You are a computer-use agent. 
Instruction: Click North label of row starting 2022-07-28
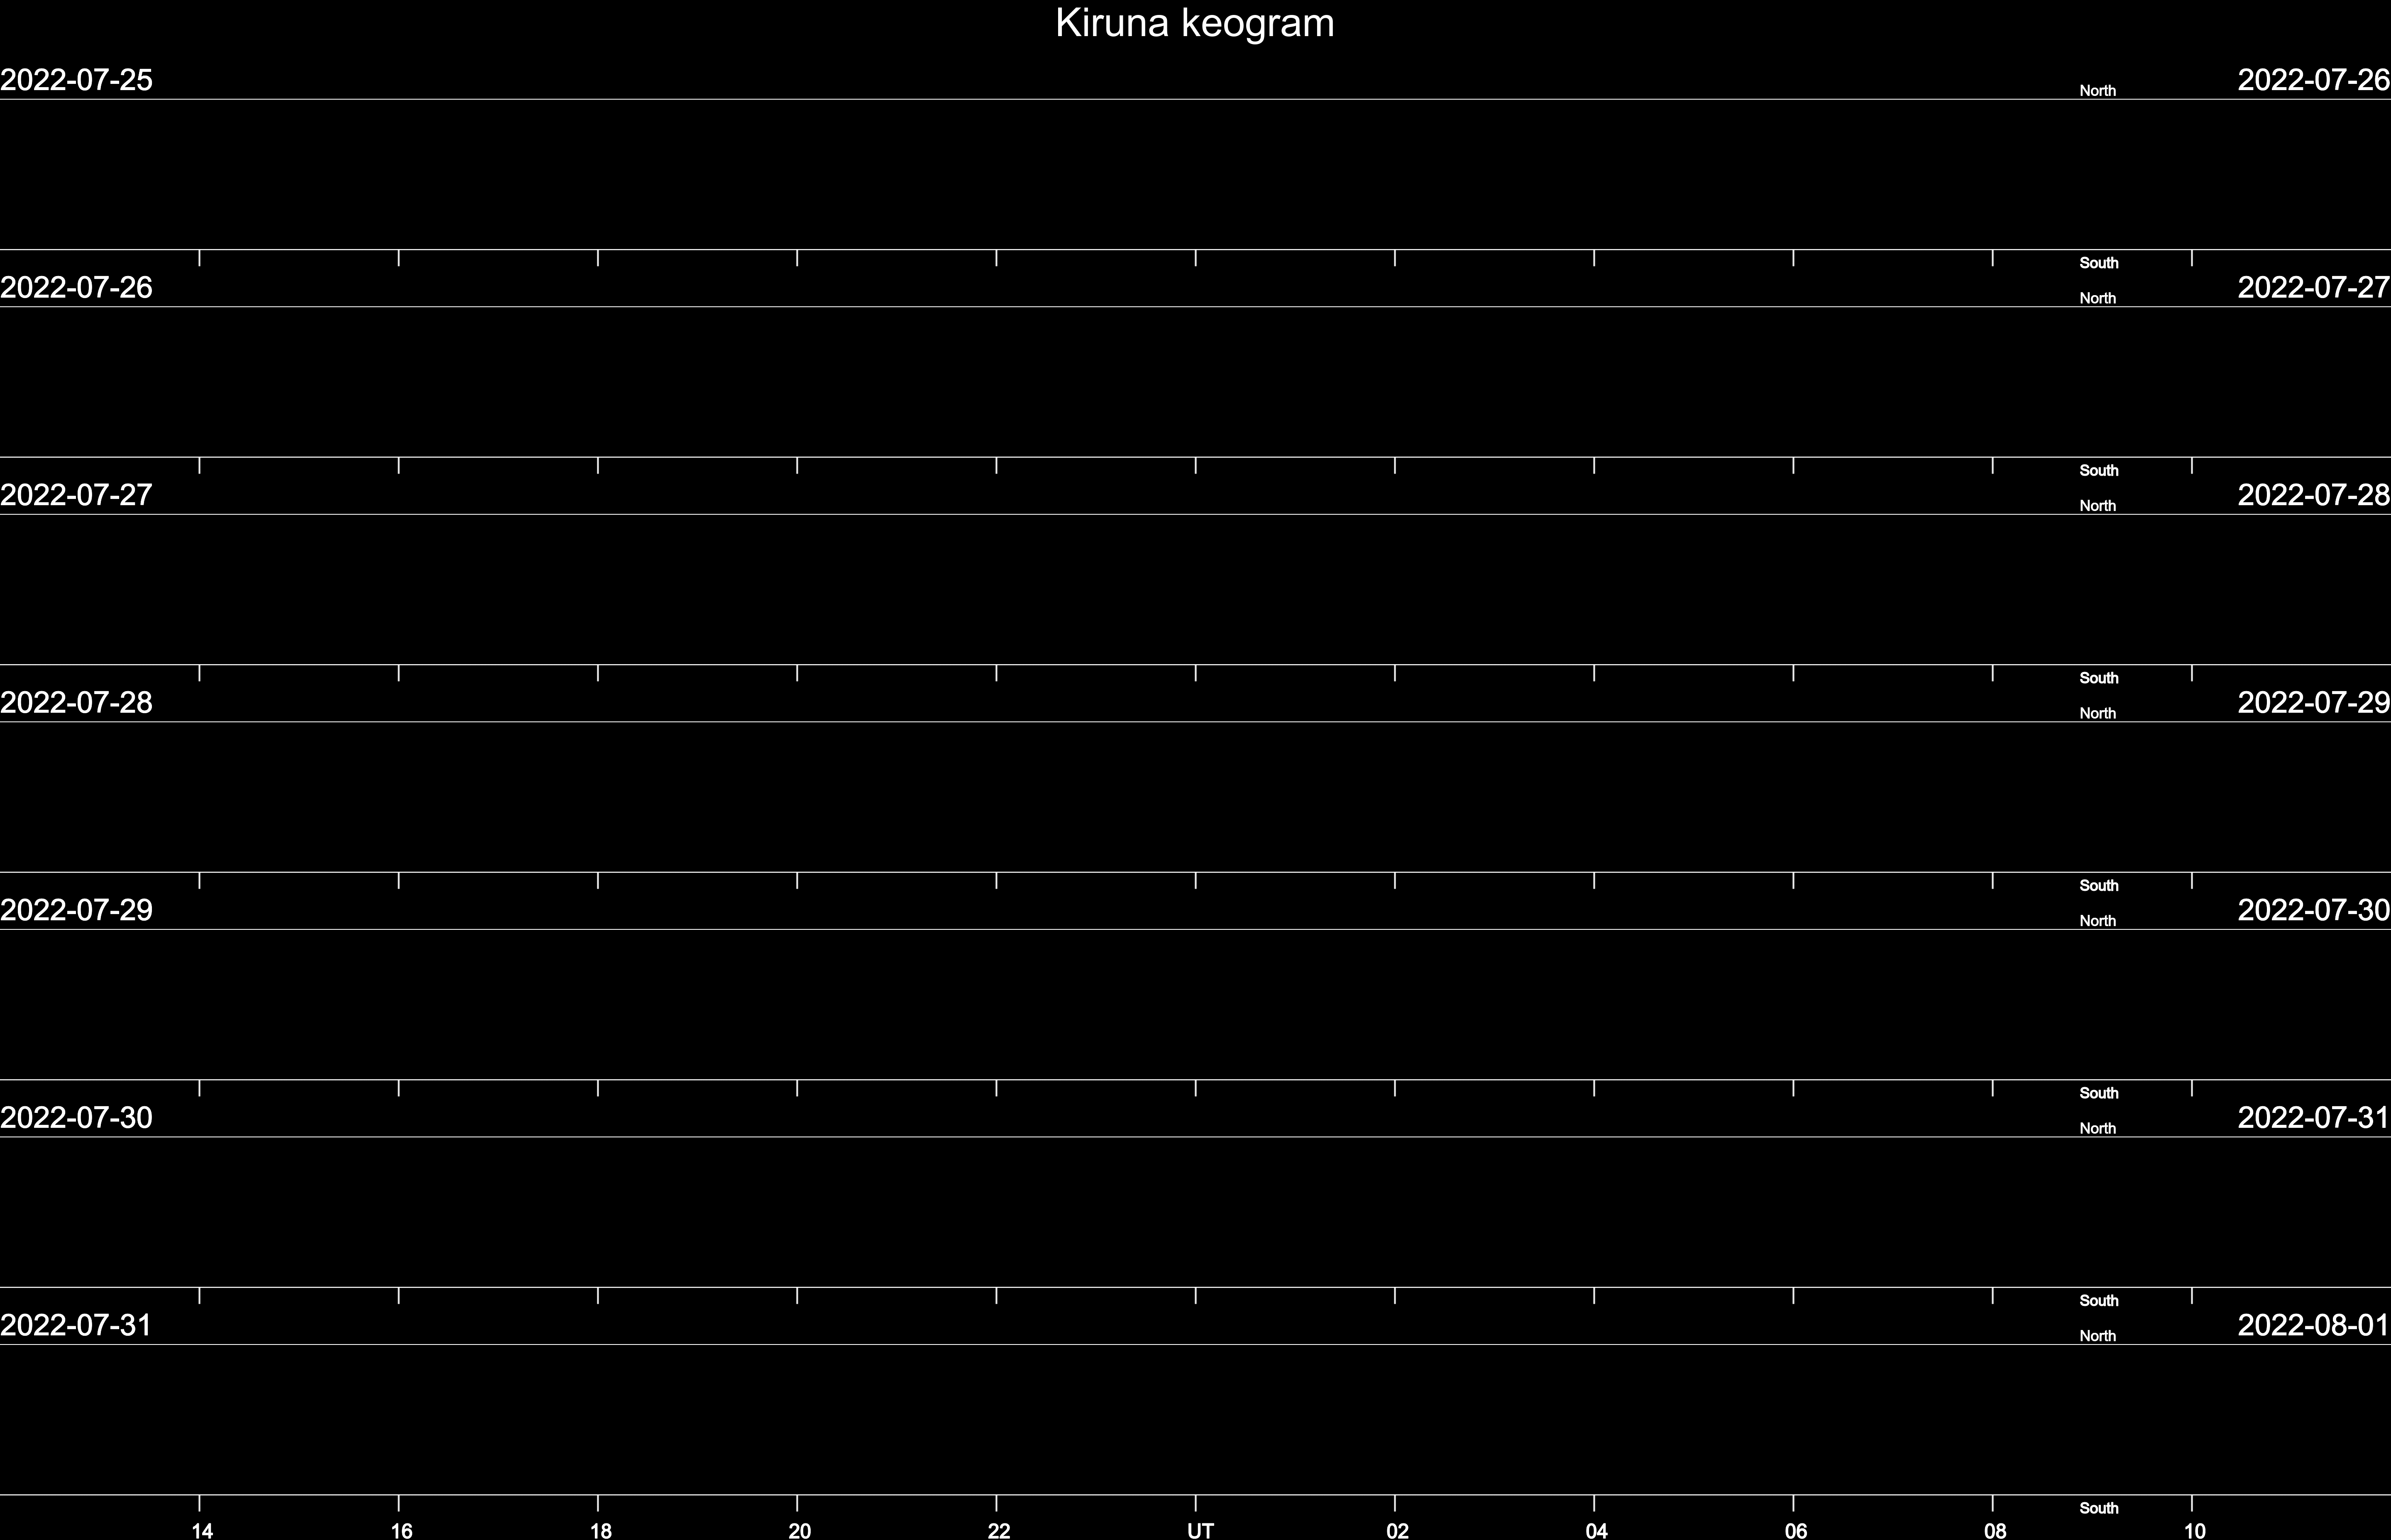click(2097, 713)
